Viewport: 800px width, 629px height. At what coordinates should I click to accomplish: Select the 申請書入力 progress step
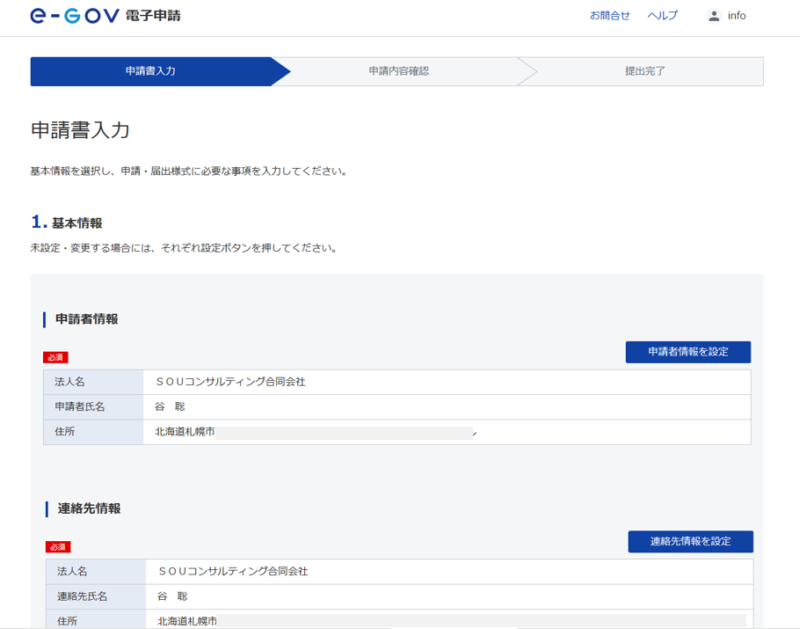(151, 72)
